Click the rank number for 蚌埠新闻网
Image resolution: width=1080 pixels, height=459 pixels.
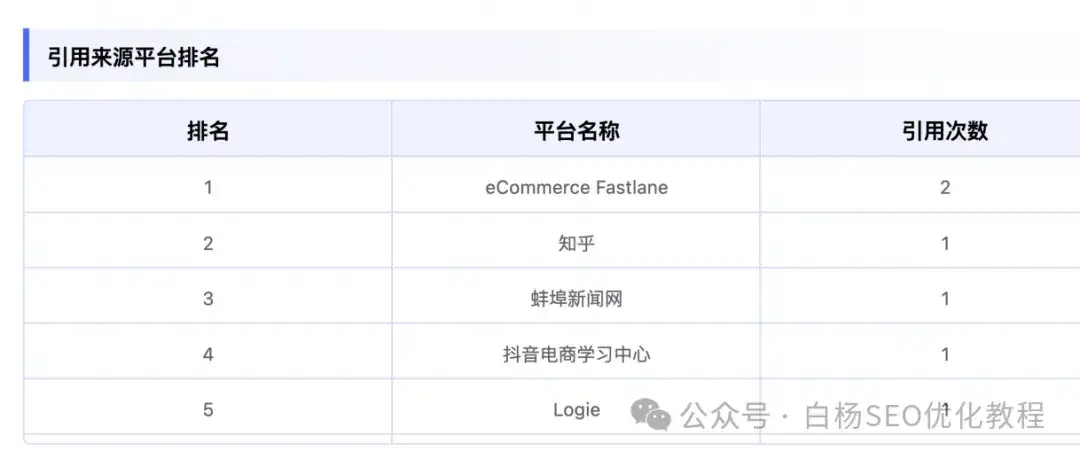pyautogui.click(x=208, y=298)
